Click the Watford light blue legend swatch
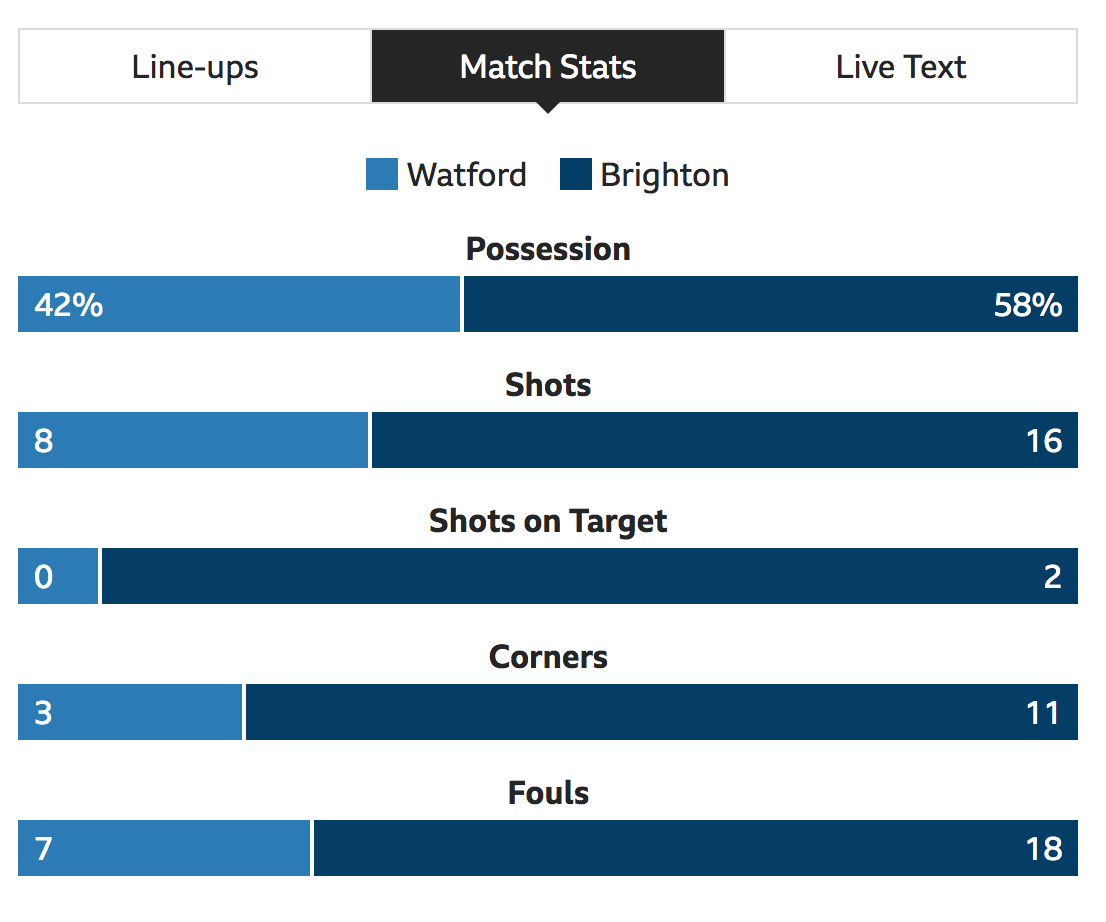The height and width of the screenshot is (922, 1106). (x=382, y=174)
